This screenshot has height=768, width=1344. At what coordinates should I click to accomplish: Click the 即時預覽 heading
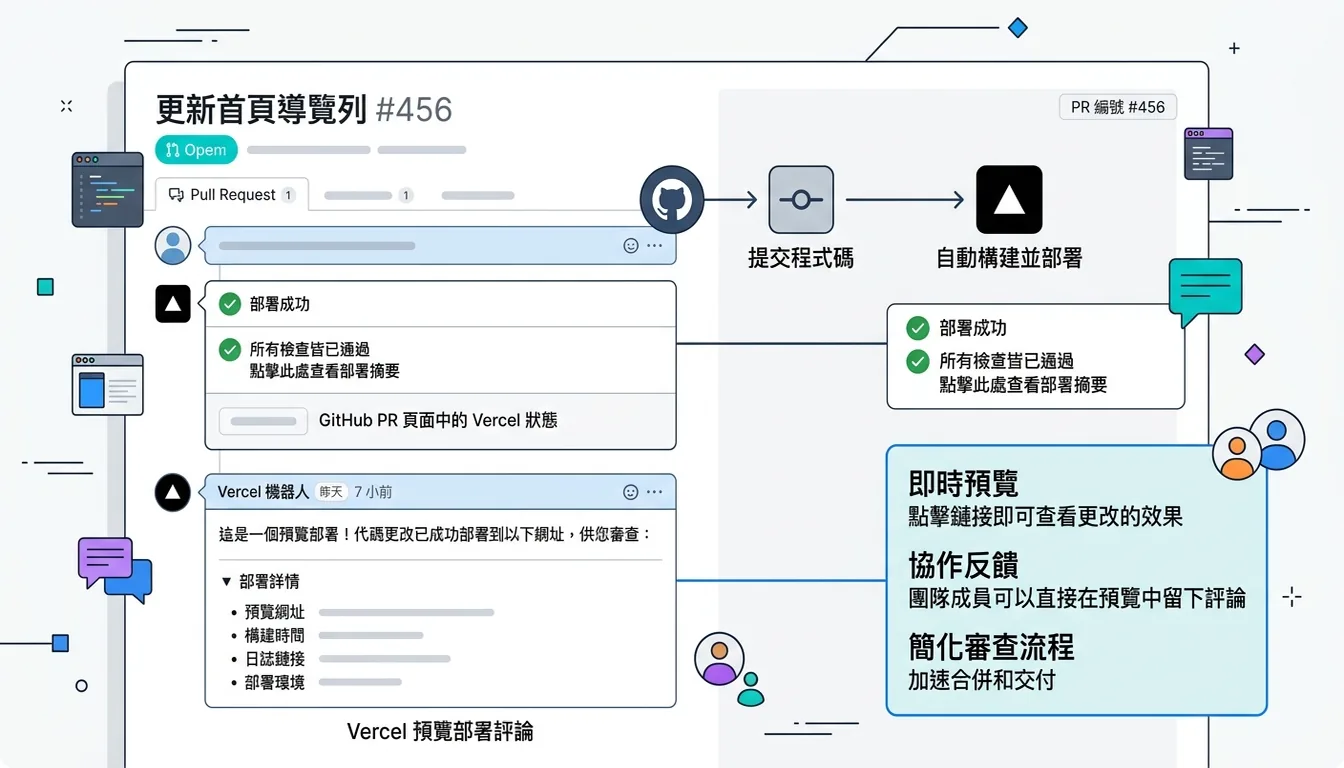[963, 484]
